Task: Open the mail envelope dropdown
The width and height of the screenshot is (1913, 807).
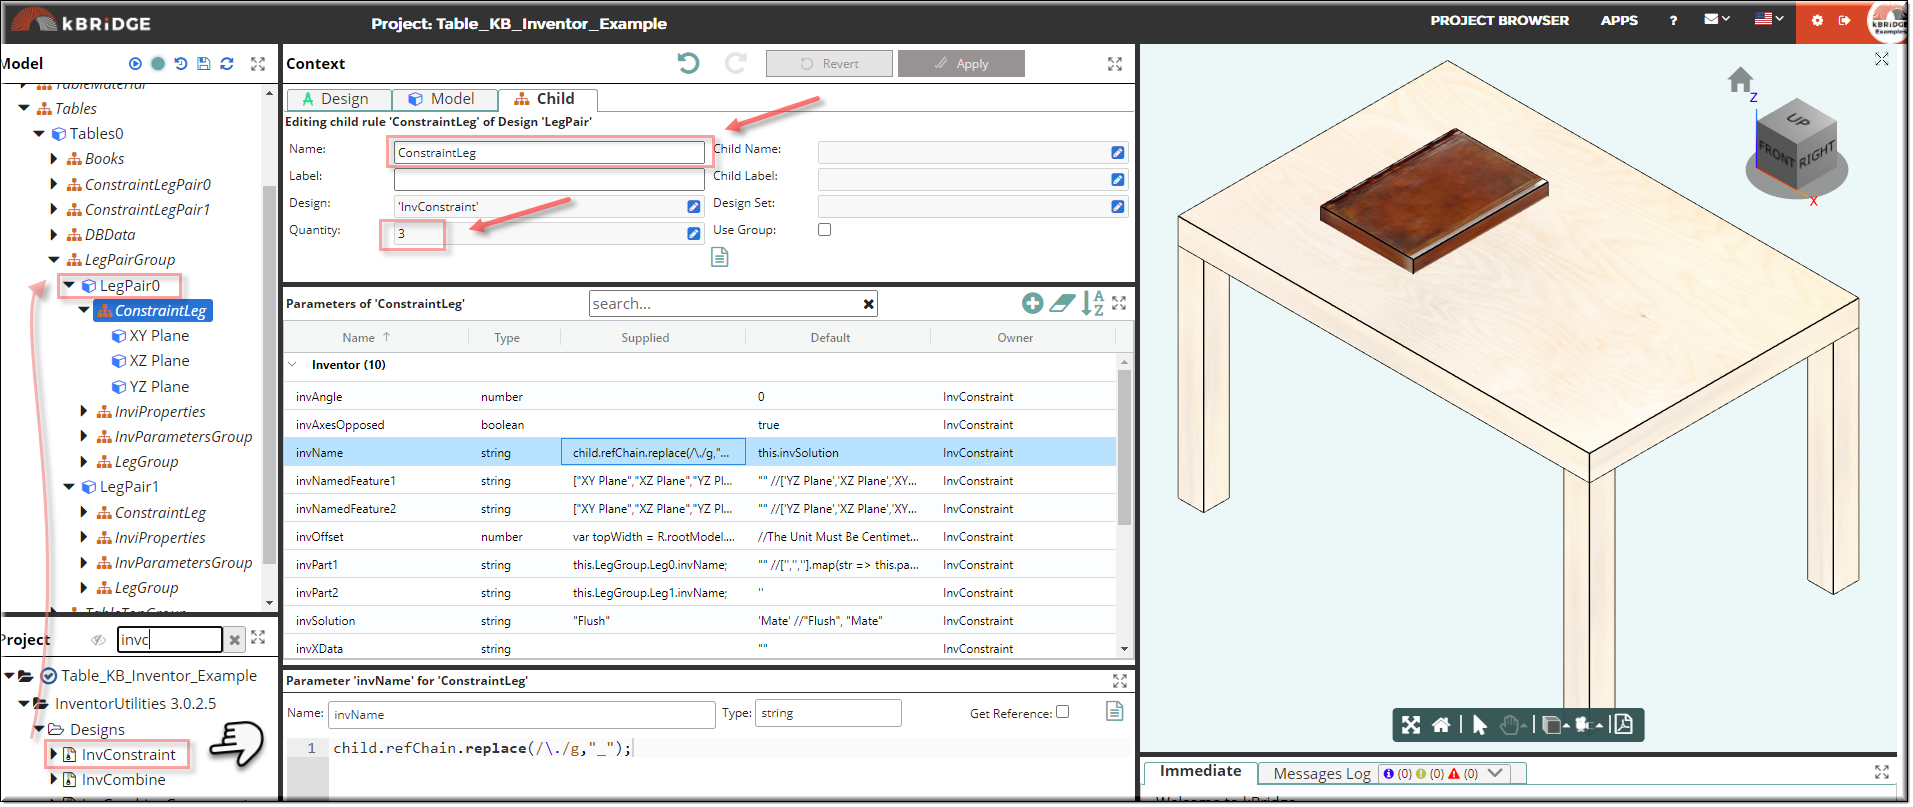Action: click(x=1717, y=19)
